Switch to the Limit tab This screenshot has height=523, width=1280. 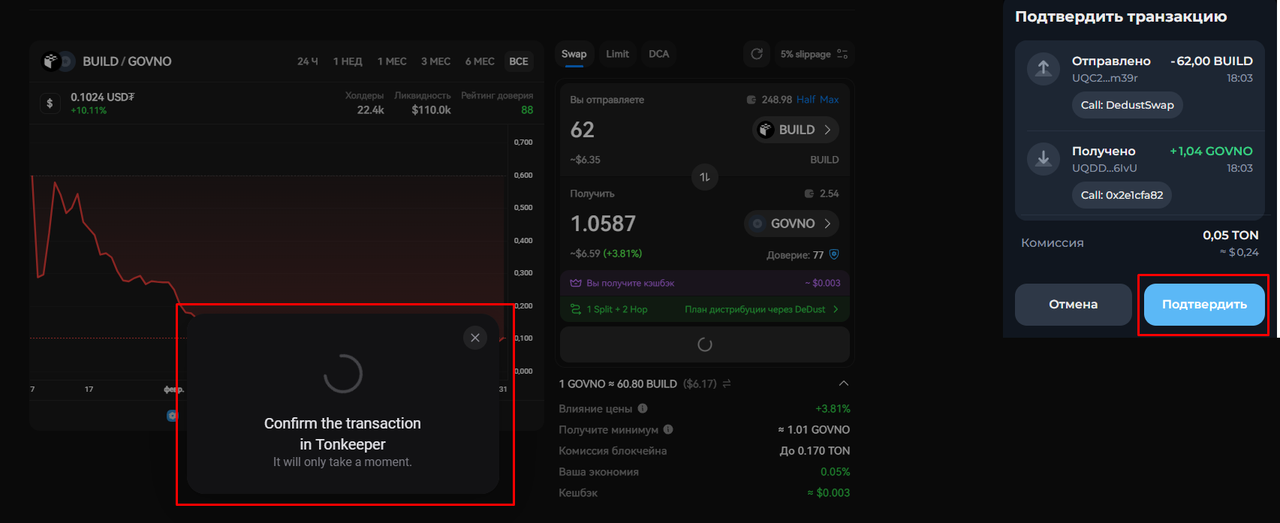(618, 54)
